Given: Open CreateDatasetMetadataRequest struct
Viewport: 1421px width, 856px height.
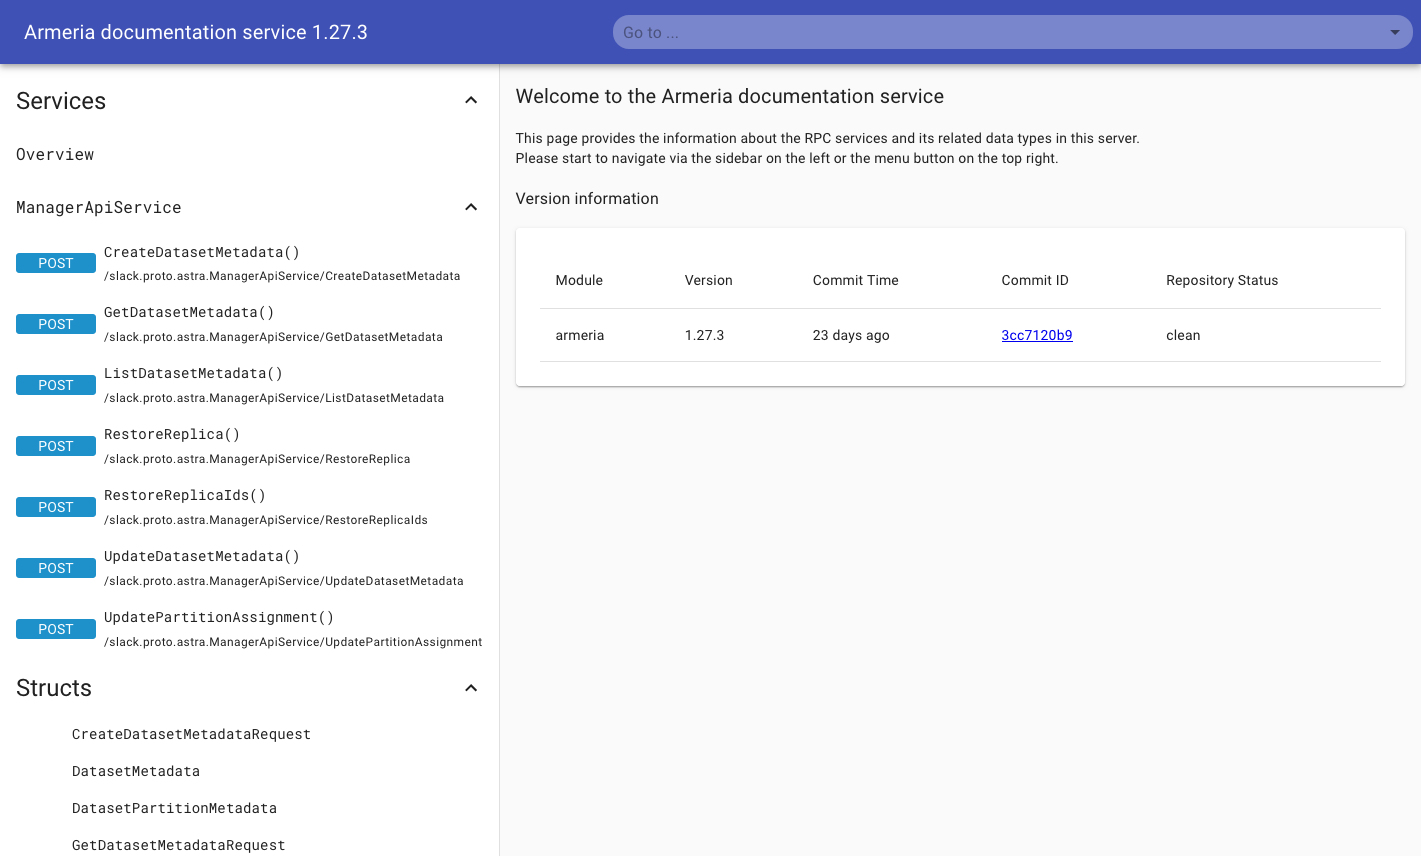Looking at the screenshot, I should [191, 734].
